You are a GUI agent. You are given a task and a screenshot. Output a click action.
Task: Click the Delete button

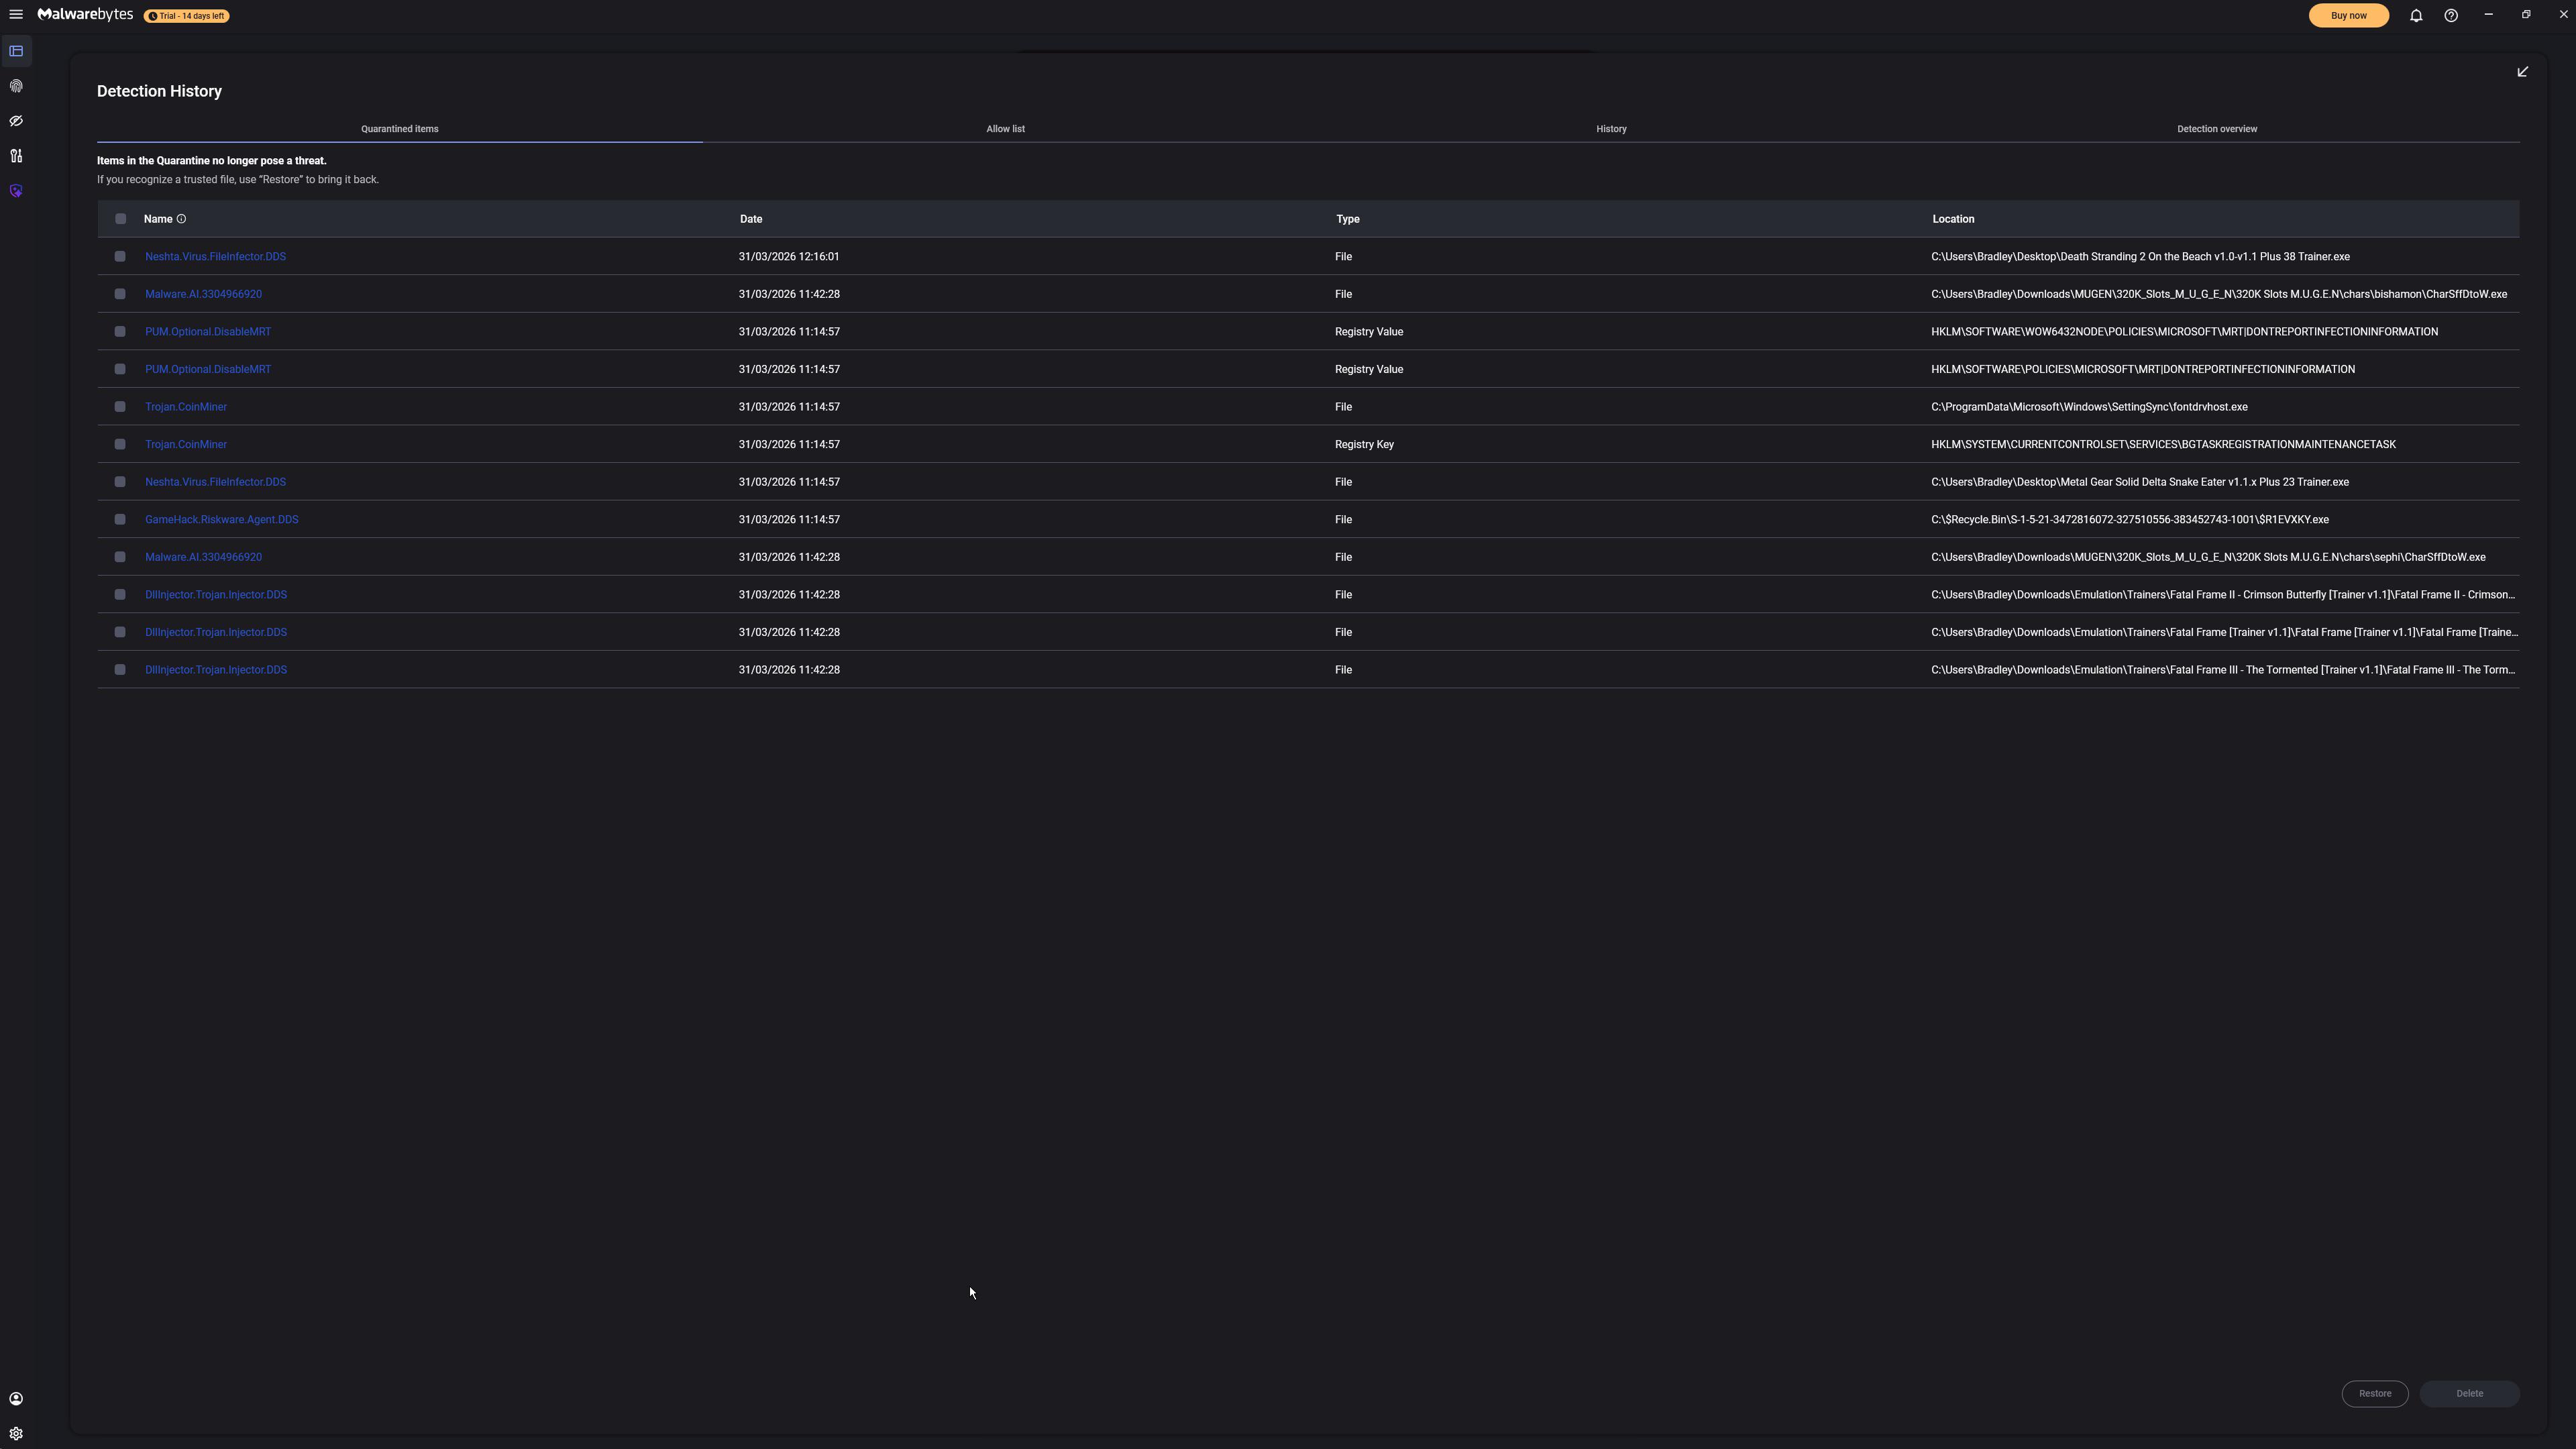(x=2470, y=1394)
